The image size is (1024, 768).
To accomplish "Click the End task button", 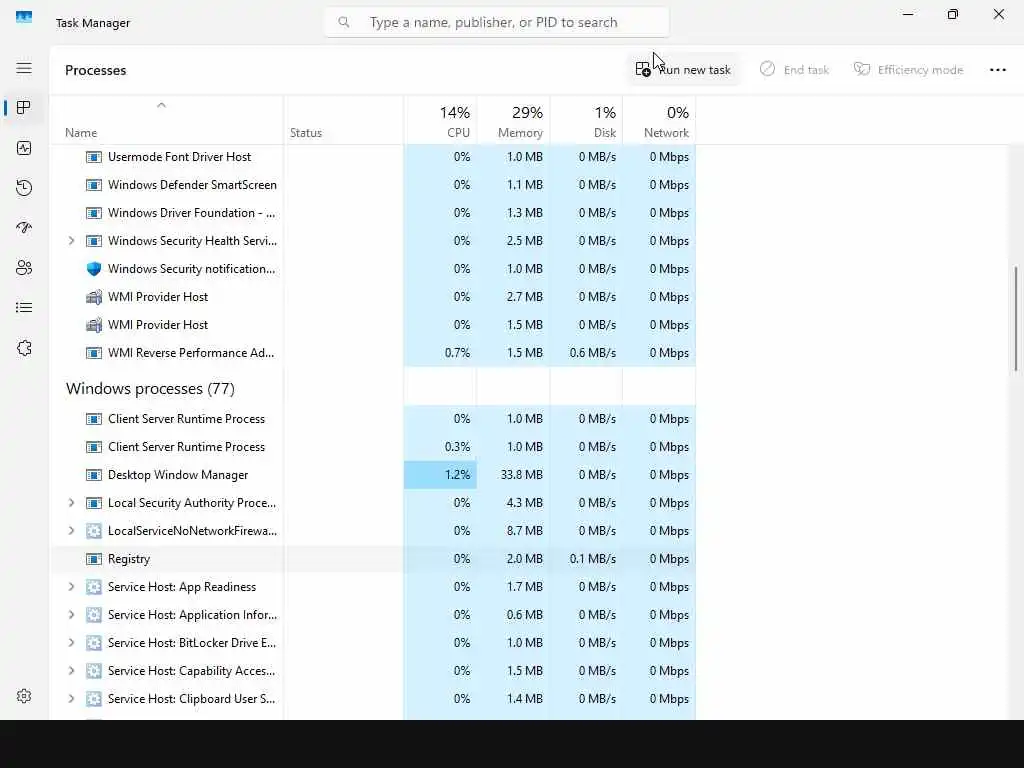I will coord(794,70).
